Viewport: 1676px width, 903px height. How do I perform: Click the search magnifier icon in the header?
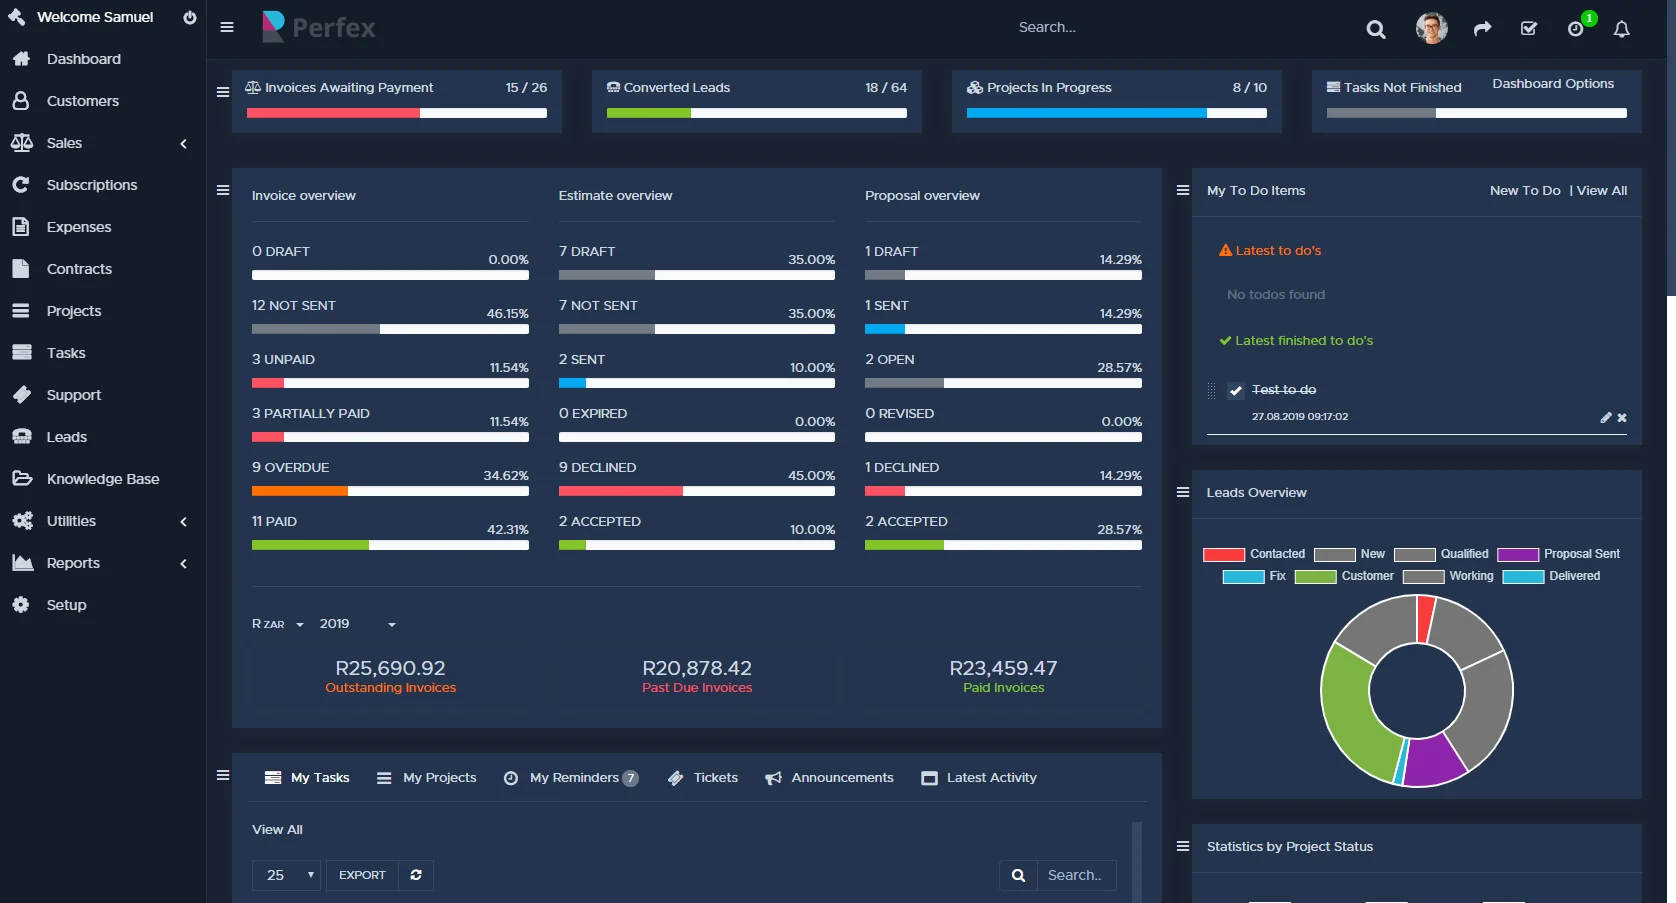click(1376, 29)
